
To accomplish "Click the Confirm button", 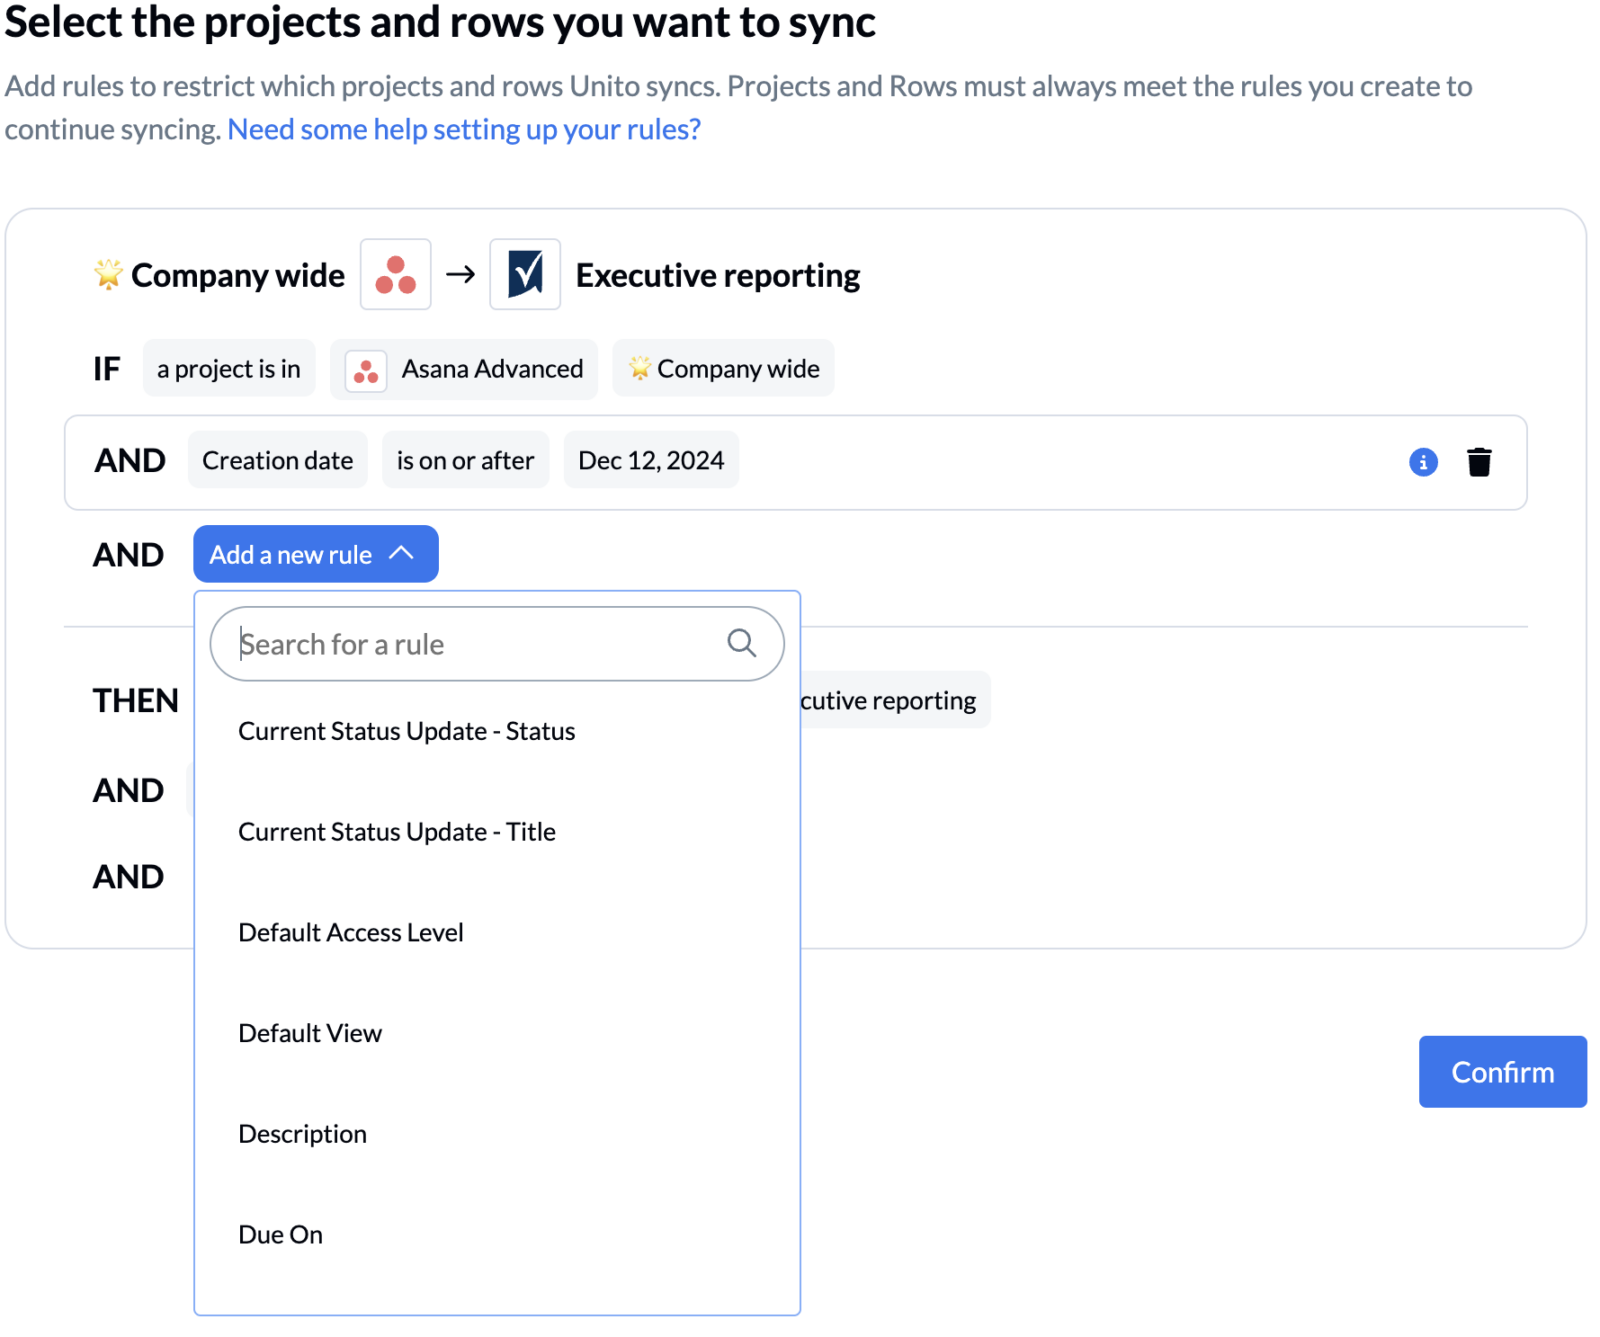I will [1502, 1071].
